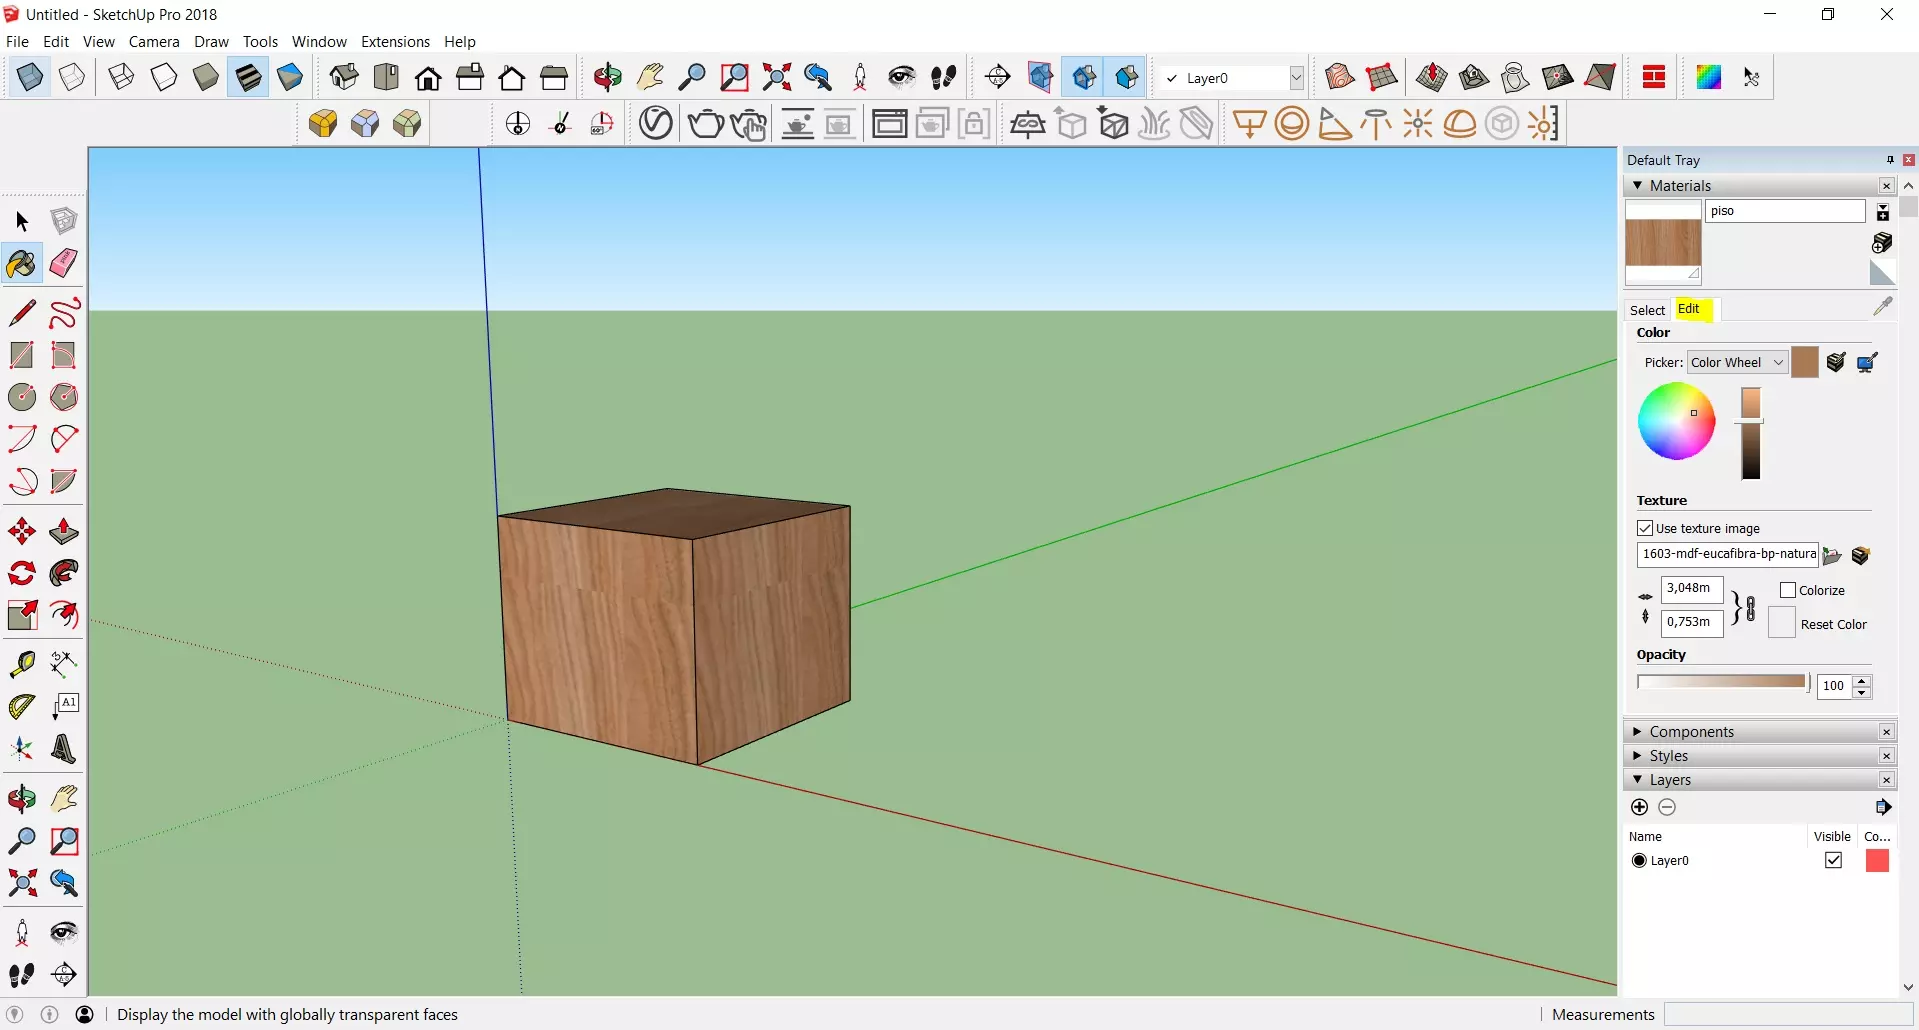Activate the Line tool
1919x1030 pixels.
point(21,313)
